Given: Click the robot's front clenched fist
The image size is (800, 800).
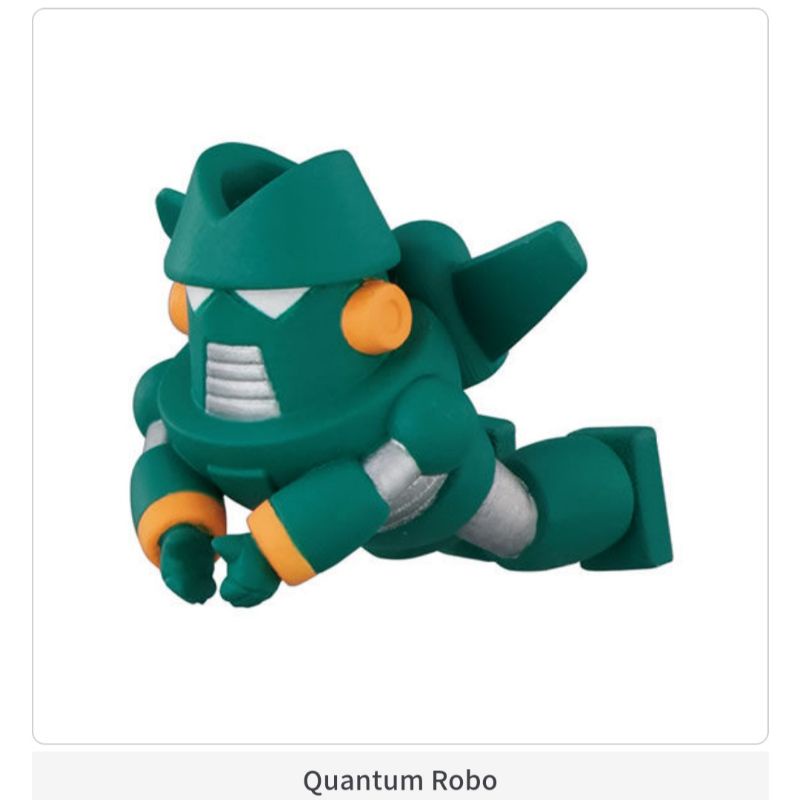Looking at the screenshot, I should click(242, 572).
